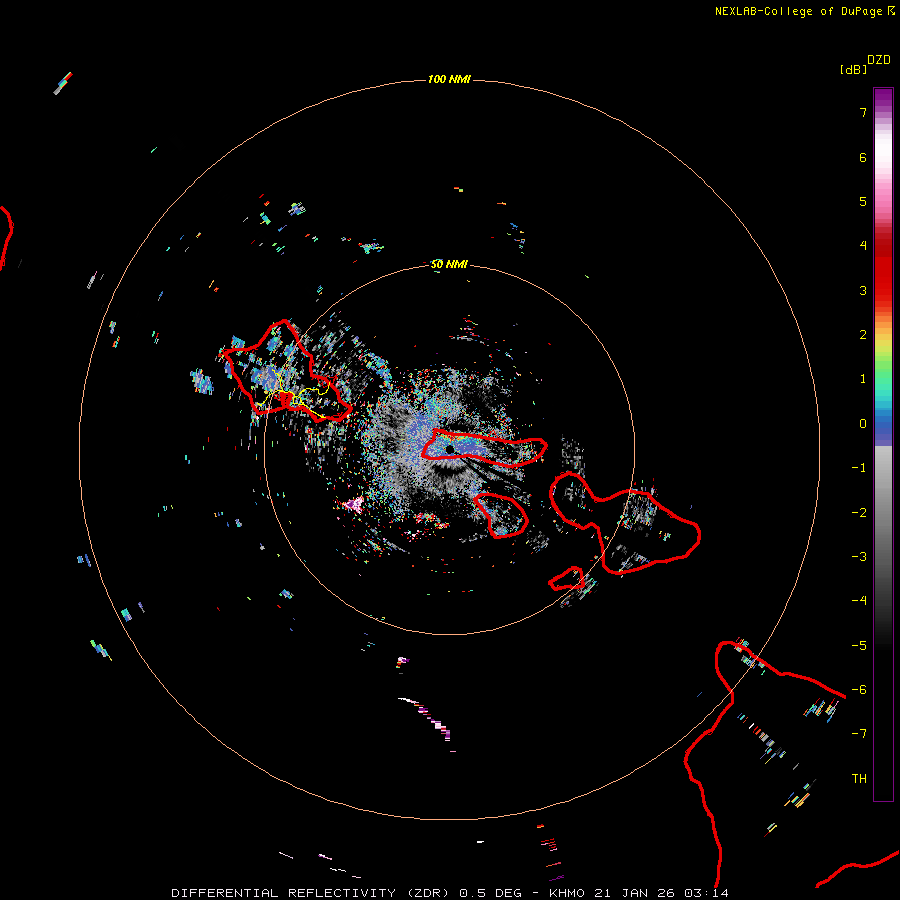
Task: Click the vertical ZDR color bar legend
Action: coord(883,444)
